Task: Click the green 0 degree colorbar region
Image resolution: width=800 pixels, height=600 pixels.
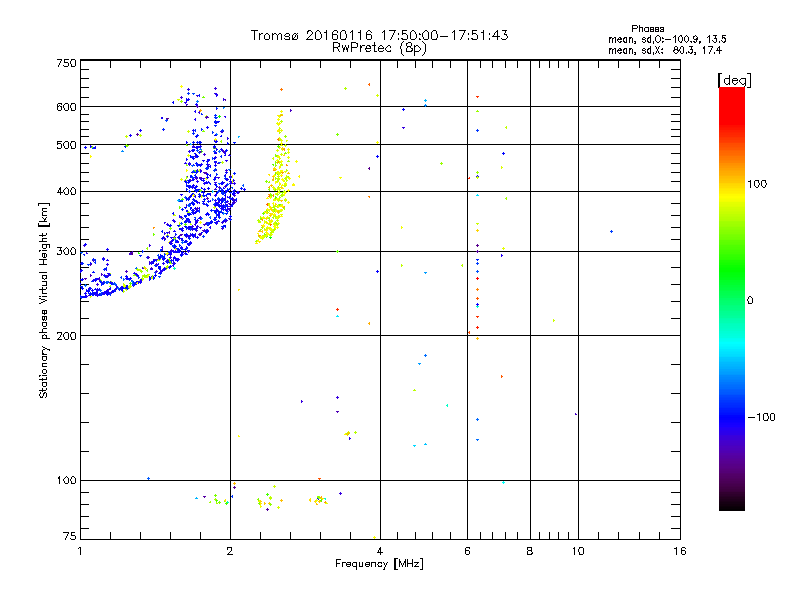Action: click(x=732, y=300)
